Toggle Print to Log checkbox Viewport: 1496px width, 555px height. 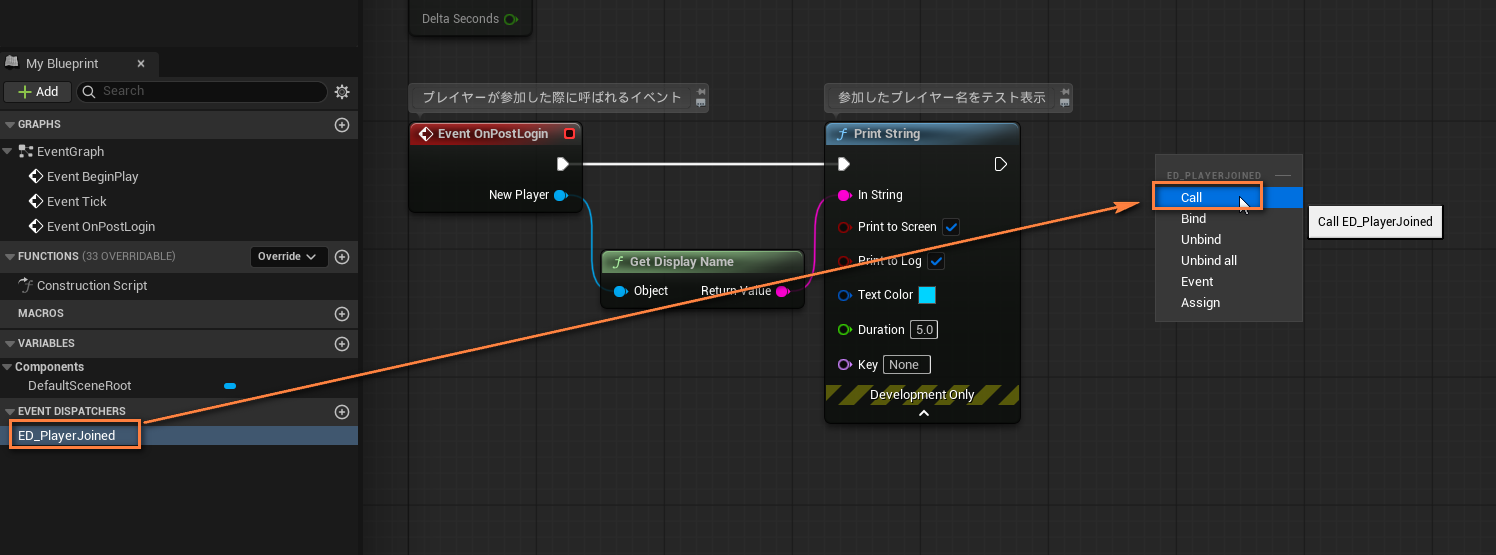coord(936,261)
